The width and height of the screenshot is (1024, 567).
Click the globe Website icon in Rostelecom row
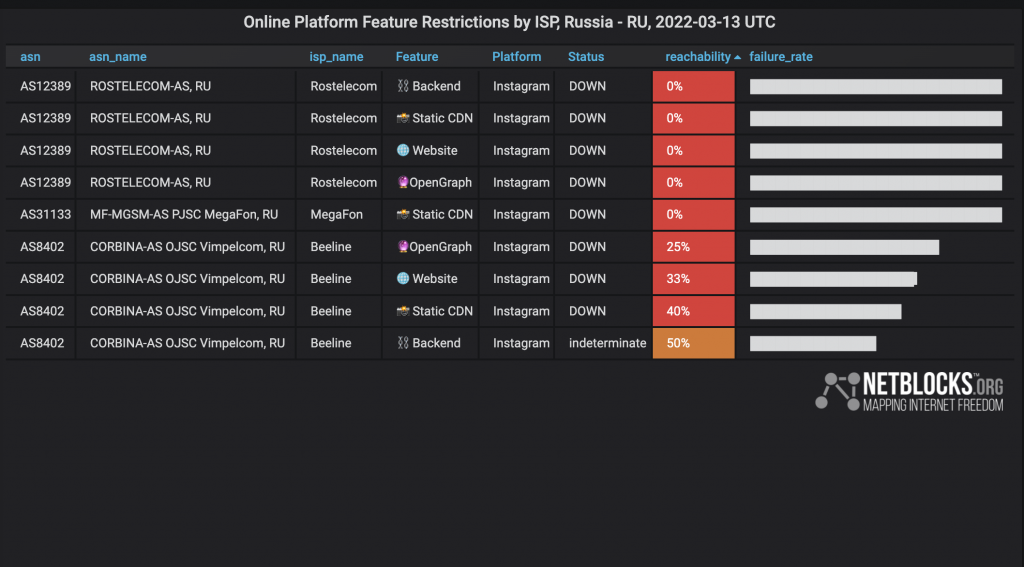403,150
